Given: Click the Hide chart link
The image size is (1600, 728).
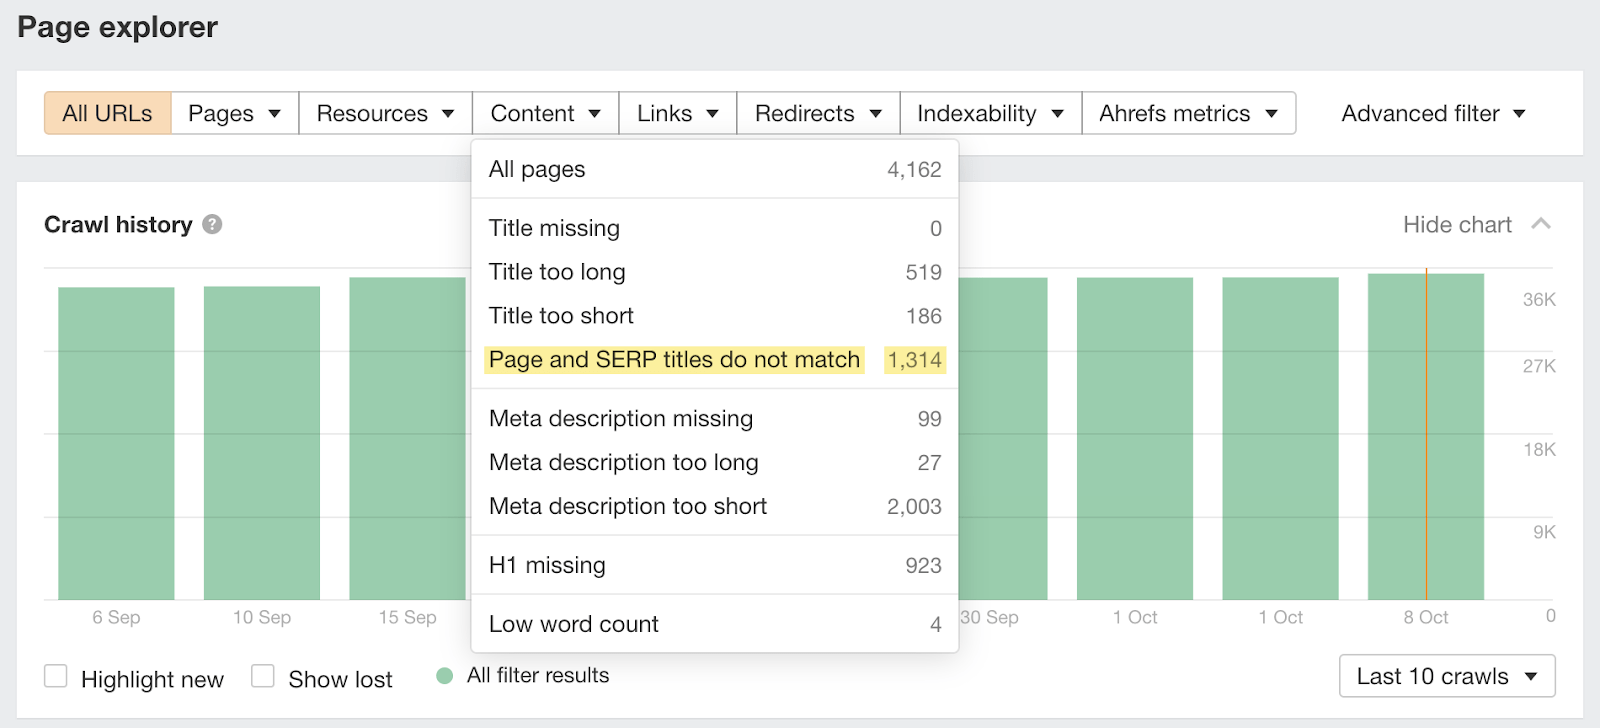Looking at the screenshot, I should click(1456, 225).
